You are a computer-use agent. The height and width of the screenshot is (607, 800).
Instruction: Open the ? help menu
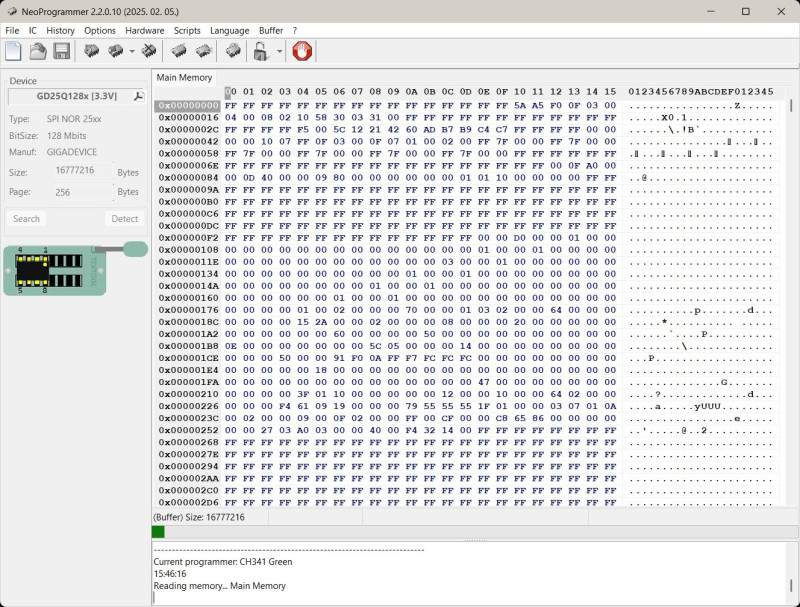[x=295, y=31]
